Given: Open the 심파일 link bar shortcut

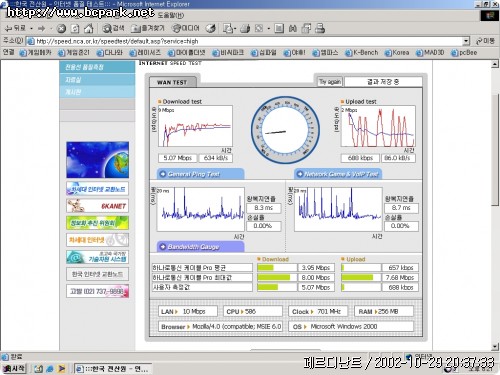Looking at the screenshot, I should [x=264, y=53].
